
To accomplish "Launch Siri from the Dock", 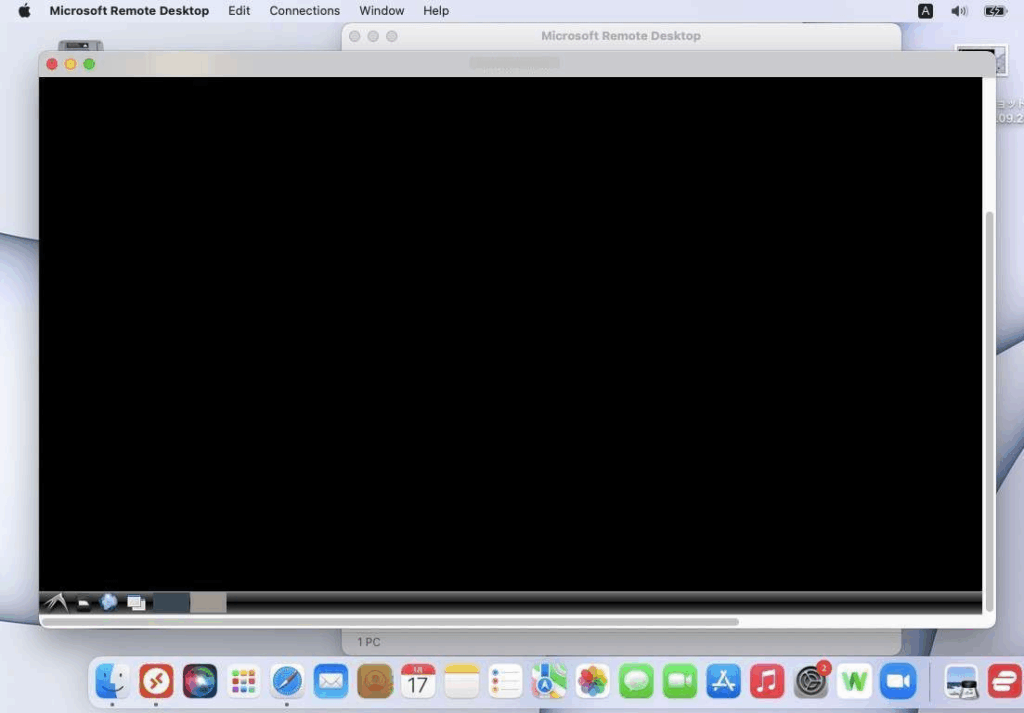I will pyautogui.click(x=200, y=681).
